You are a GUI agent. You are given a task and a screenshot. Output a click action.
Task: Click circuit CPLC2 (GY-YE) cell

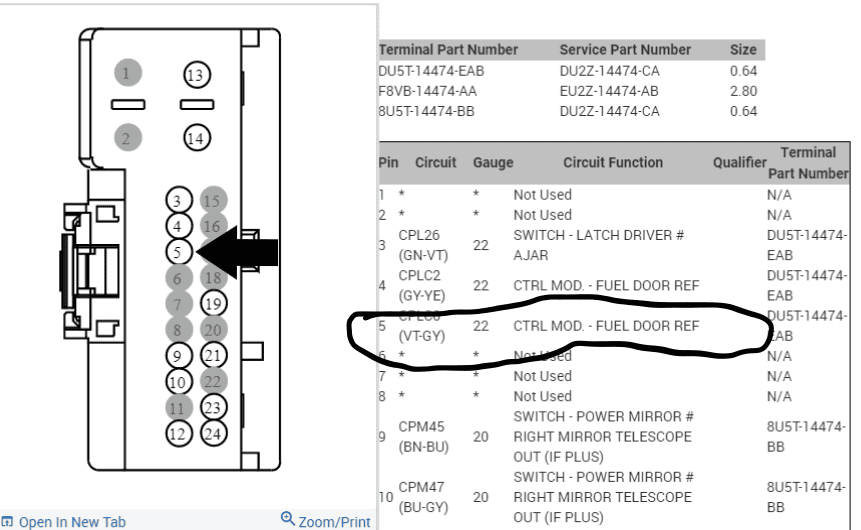point(422,286)
